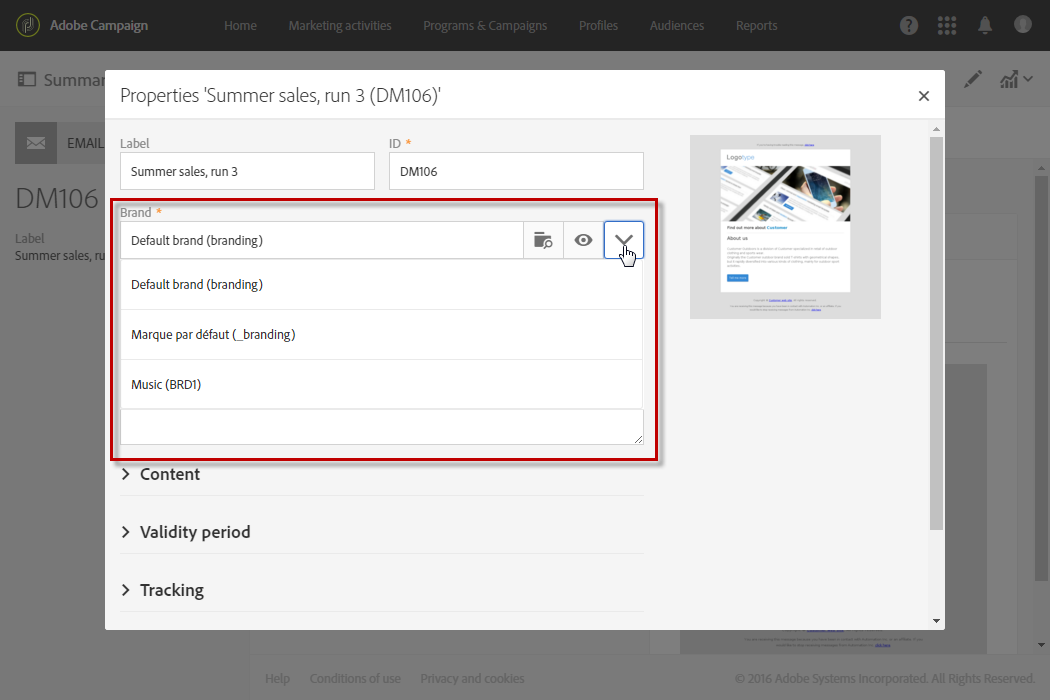
Task: Open Privacy and cookies link
Action: [472, 679]
